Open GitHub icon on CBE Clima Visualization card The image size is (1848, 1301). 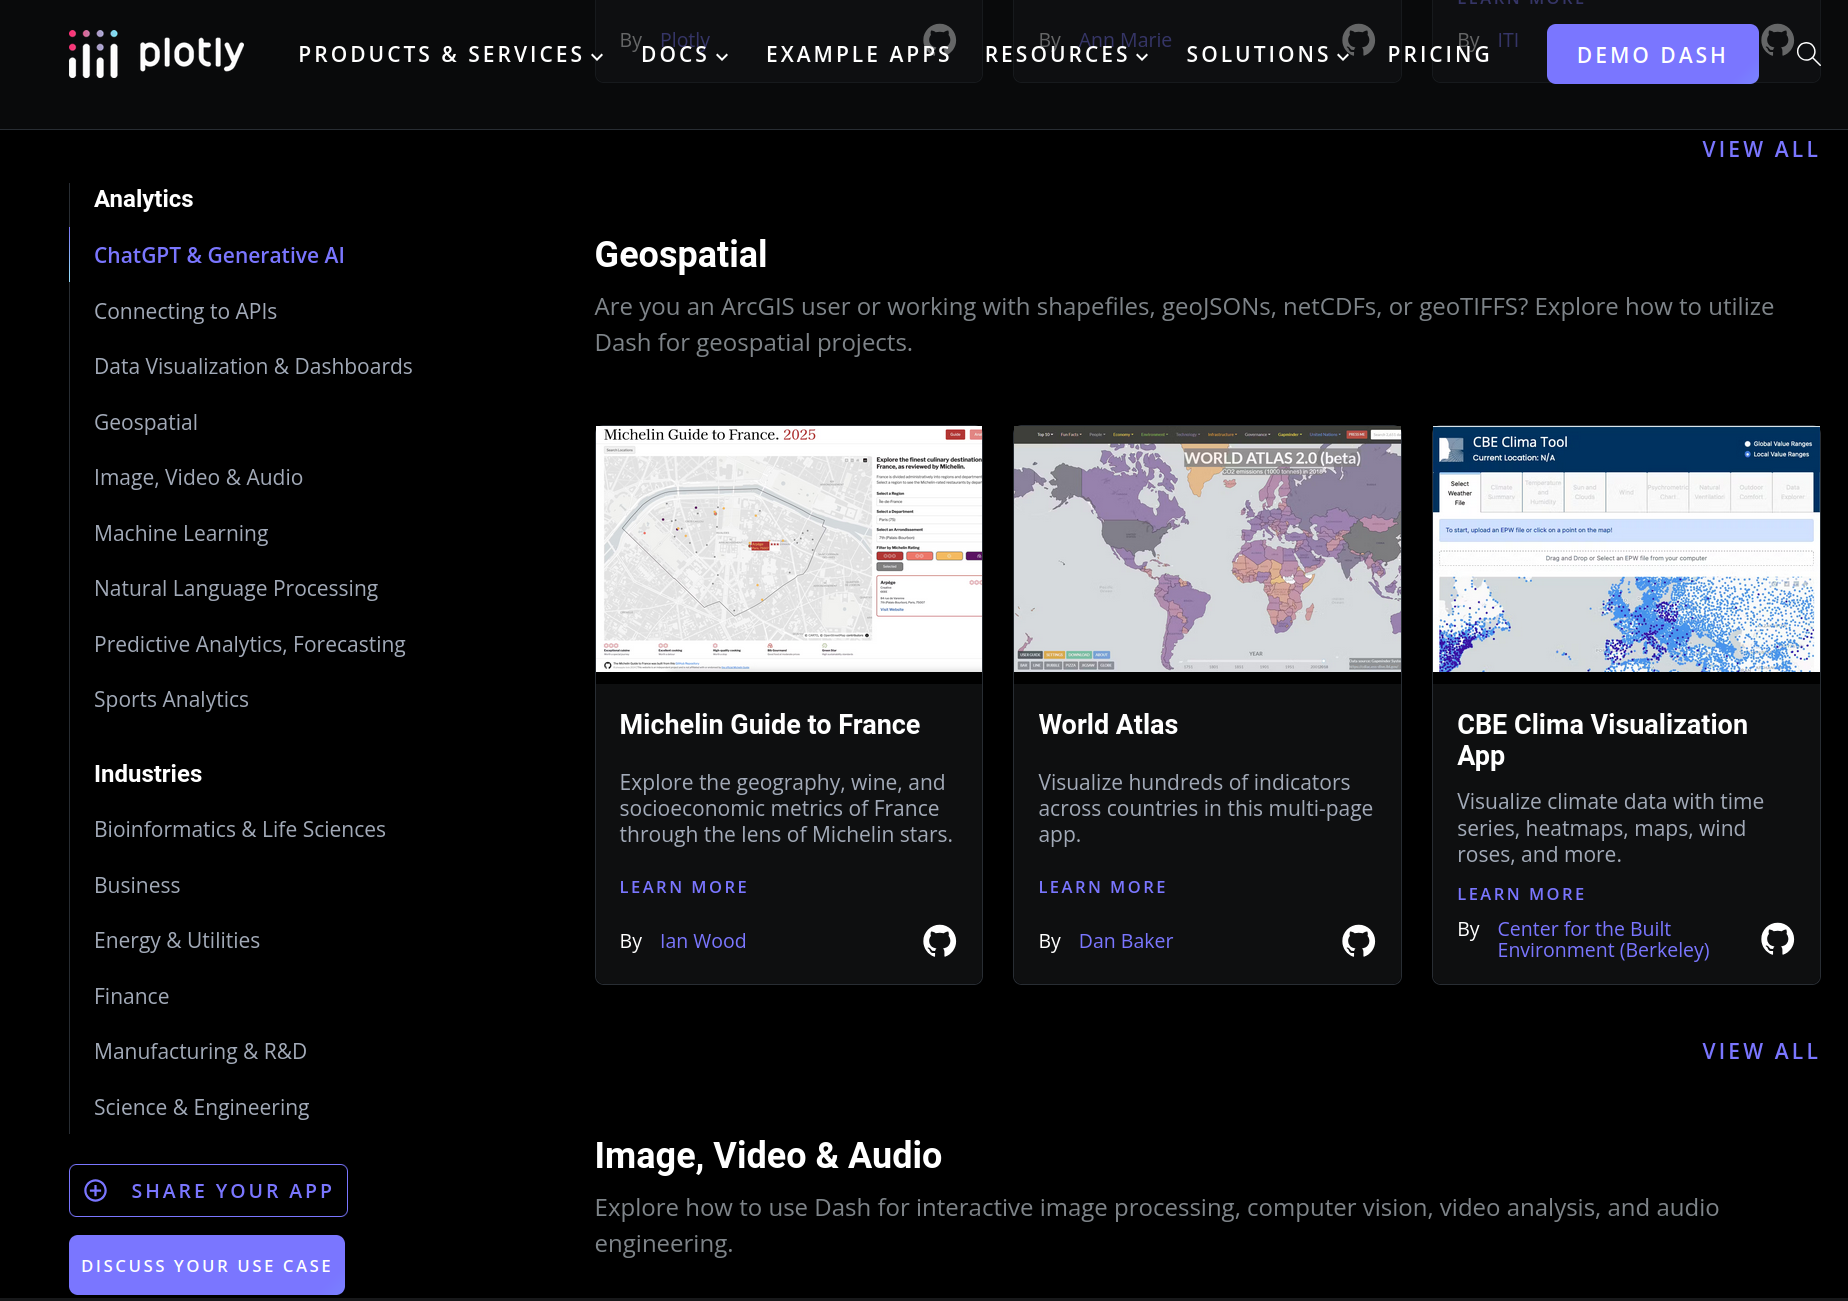pyautogui.click(x=1777, y=939)
